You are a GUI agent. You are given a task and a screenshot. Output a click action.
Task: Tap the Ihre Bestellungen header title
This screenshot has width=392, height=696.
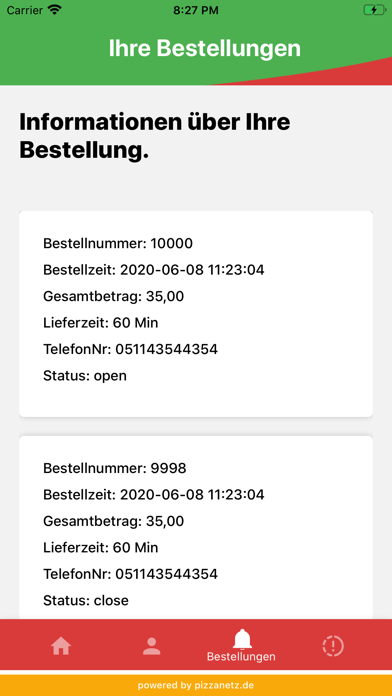click(x=205, y=48)
